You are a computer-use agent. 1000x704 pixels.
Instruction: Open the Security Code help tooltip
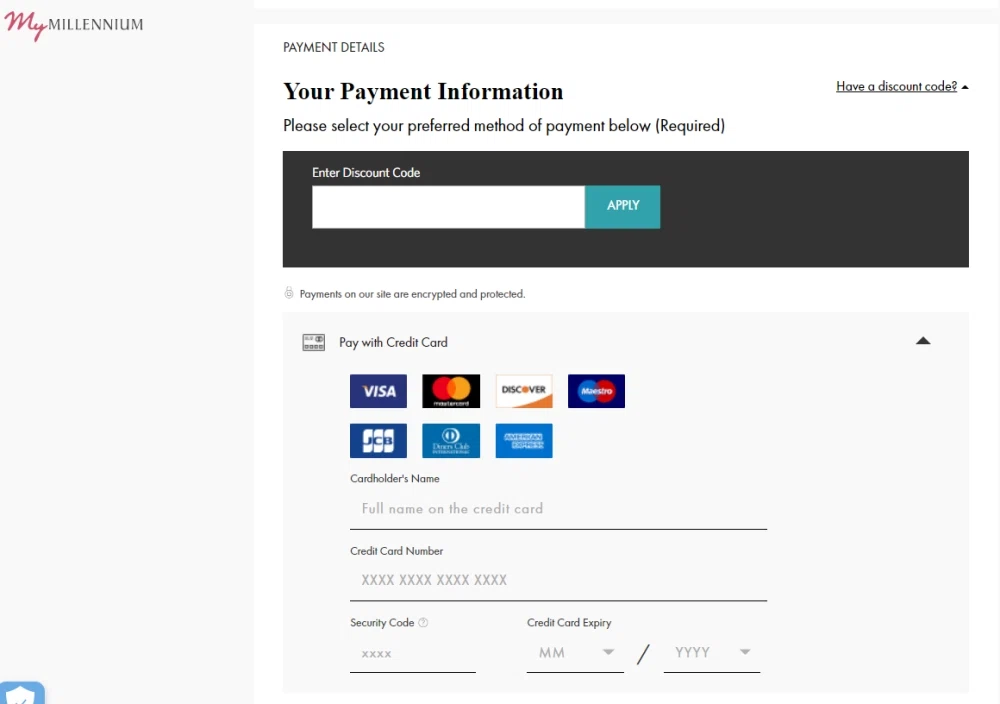422,622
